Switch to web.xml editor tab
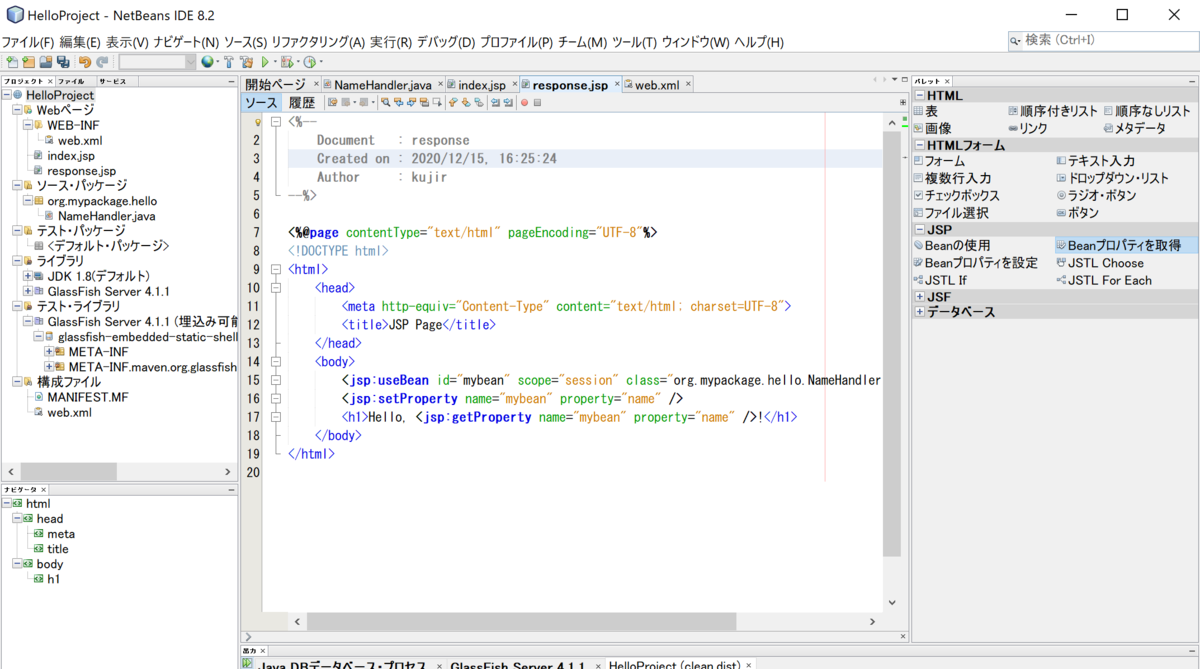The height and width of the screenshot is (669, 1200). click(657, 85)
